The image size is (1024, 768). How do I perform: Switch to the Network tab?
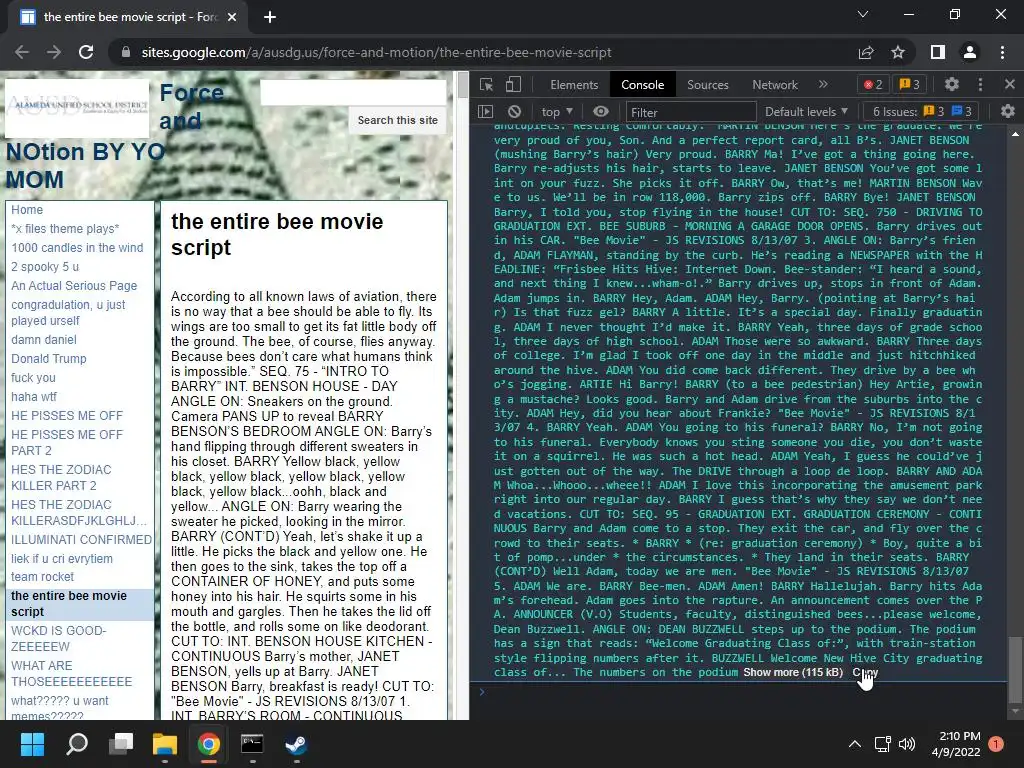pos(775,85)
